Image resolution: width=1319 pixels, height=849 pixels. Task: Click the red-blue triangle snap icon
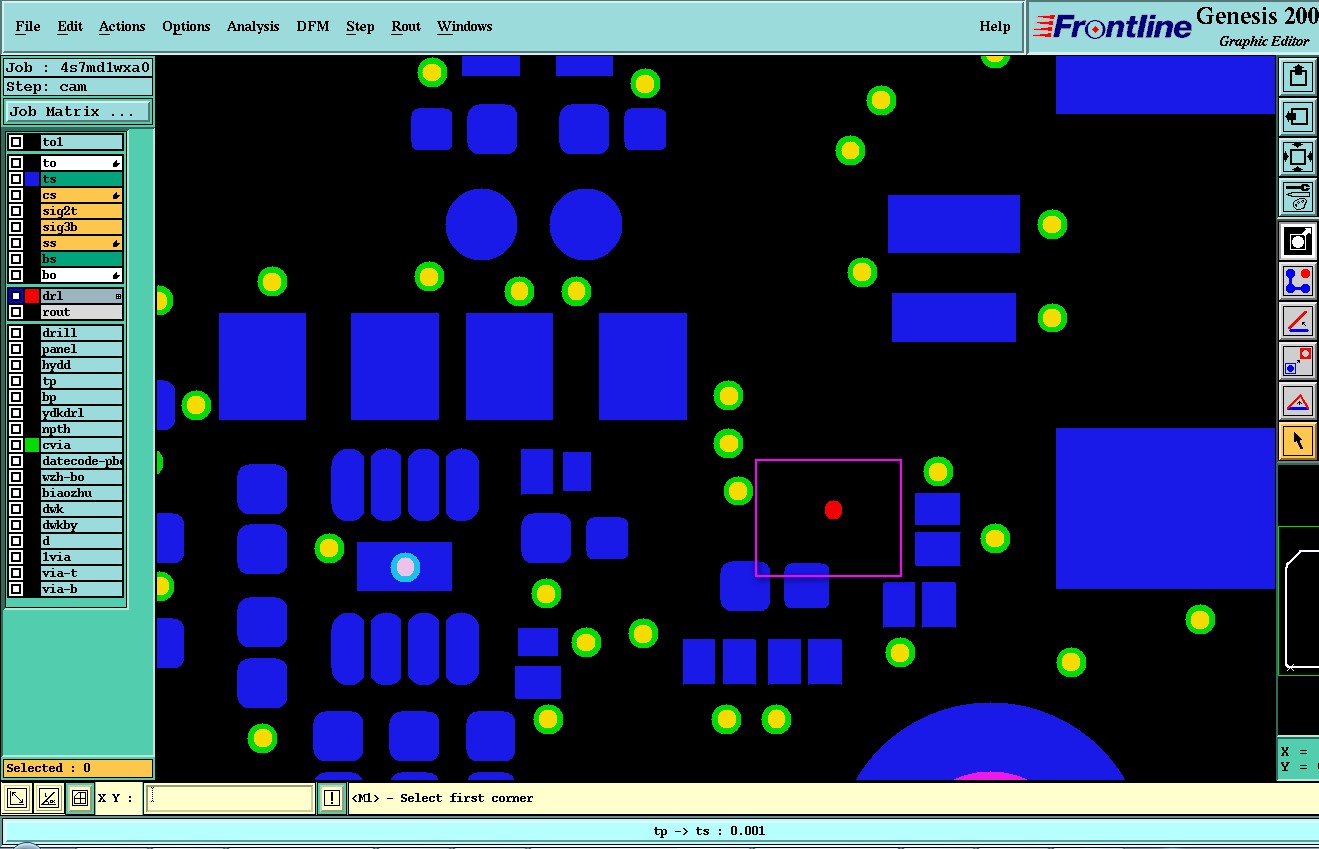click(1298, 401)
